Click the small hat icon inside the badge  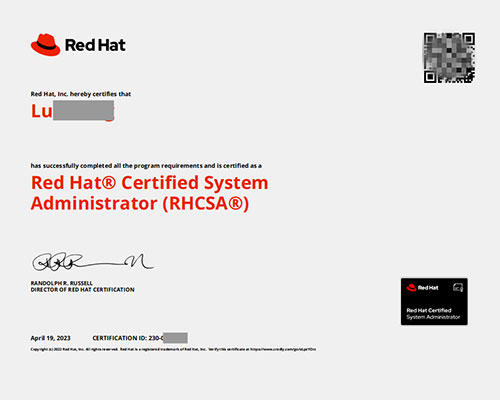pos(411,287)
